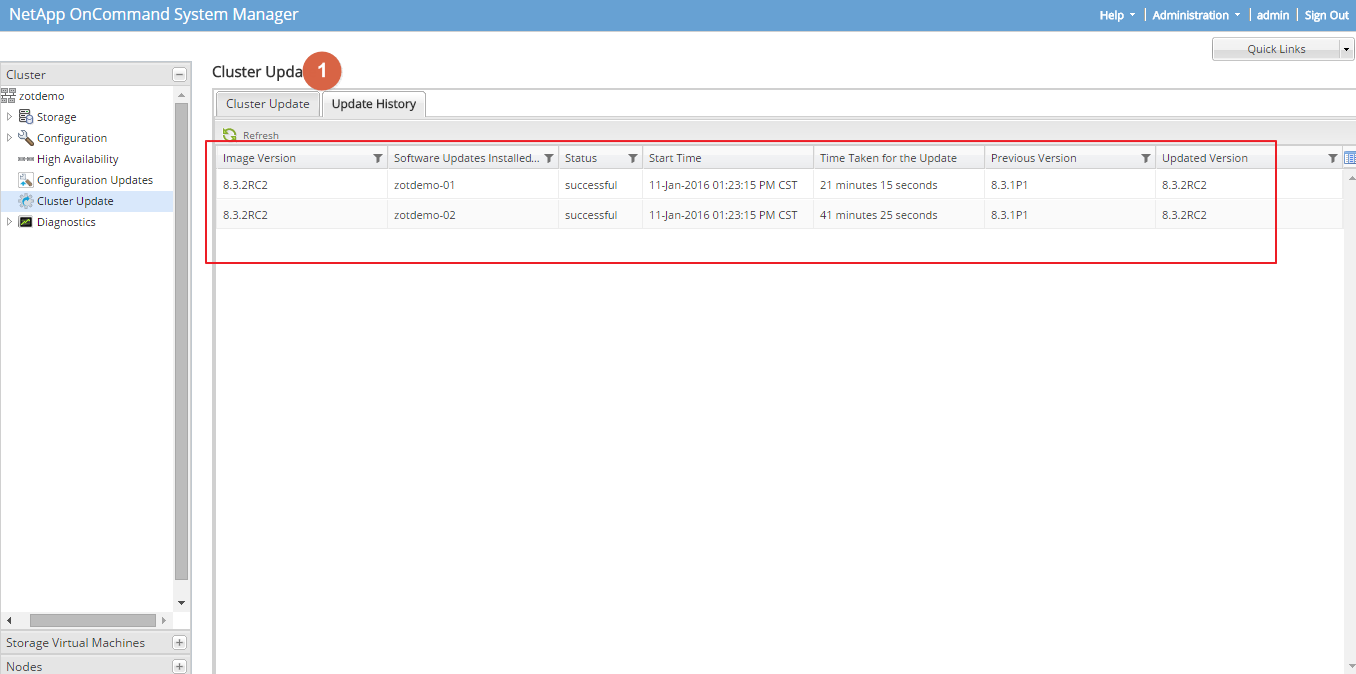Collapse the Cluster panel with minus button
This screenshot has width=1356, height=674.
179,74
